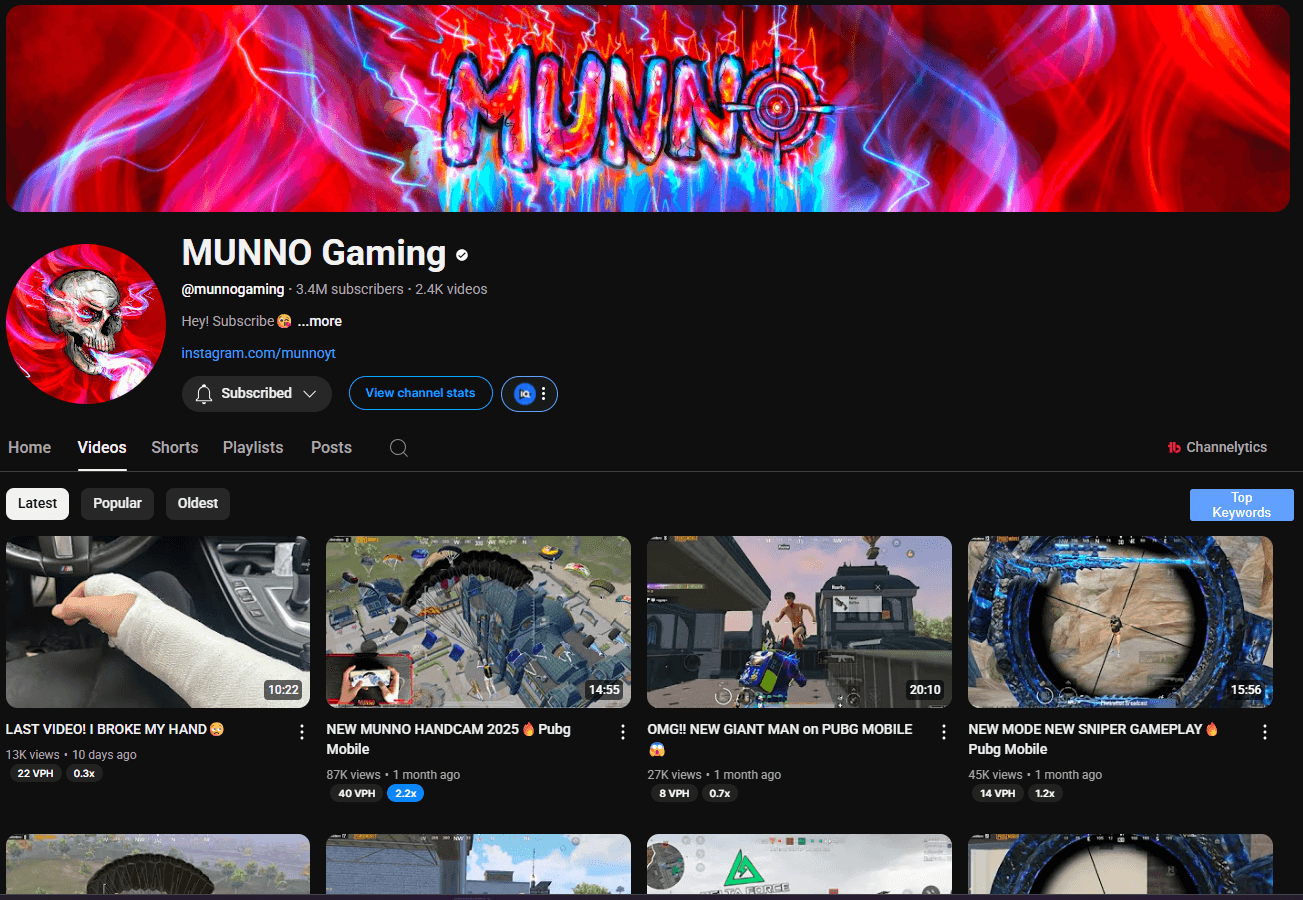Click the MUNNO channel banner image

tap(648, 108)
